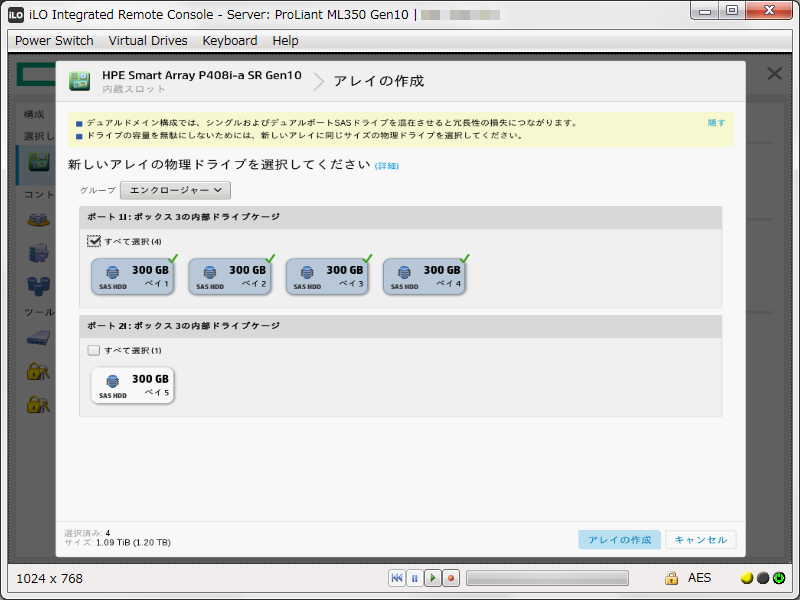
Task: Click the キャンセル button
Action: click(700, 539)
